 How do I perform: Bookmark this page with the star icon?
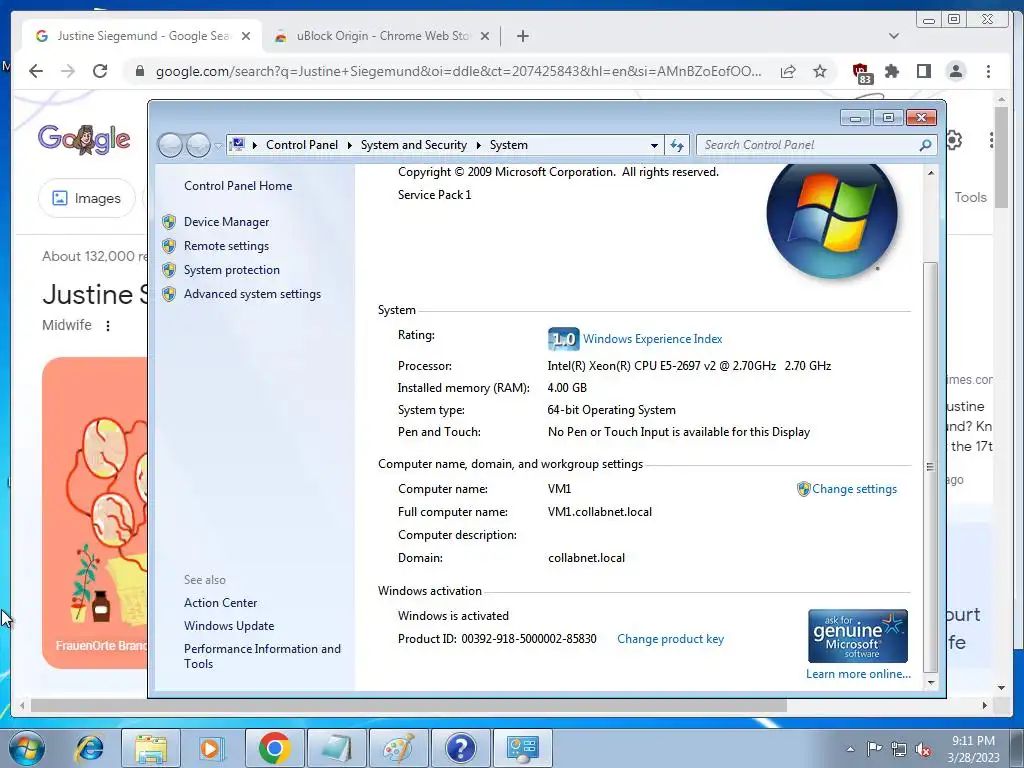click(x=820, y=71)
